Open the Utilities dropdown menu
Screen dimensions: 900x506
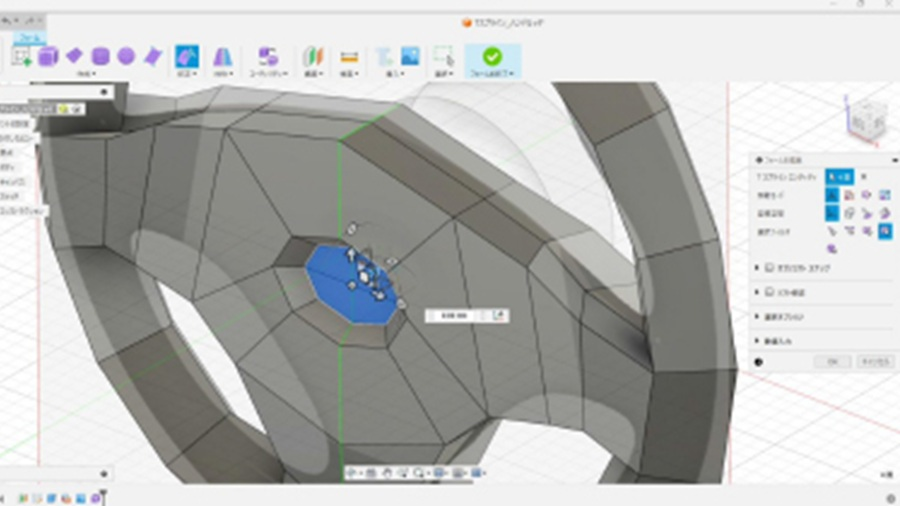[268, 74]
